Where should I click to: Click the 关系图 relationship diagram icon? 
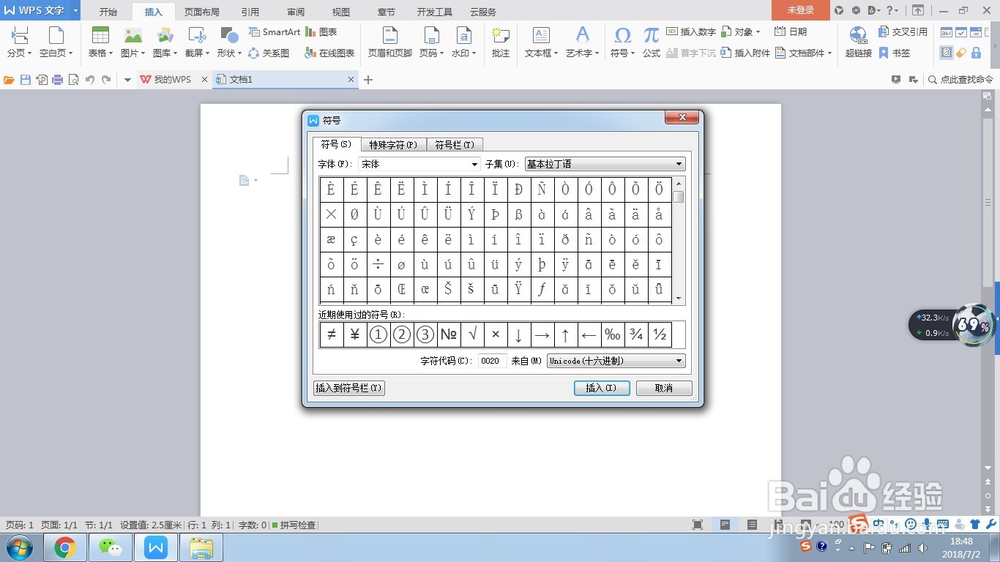pyautogui.click(x=268, y=53)
